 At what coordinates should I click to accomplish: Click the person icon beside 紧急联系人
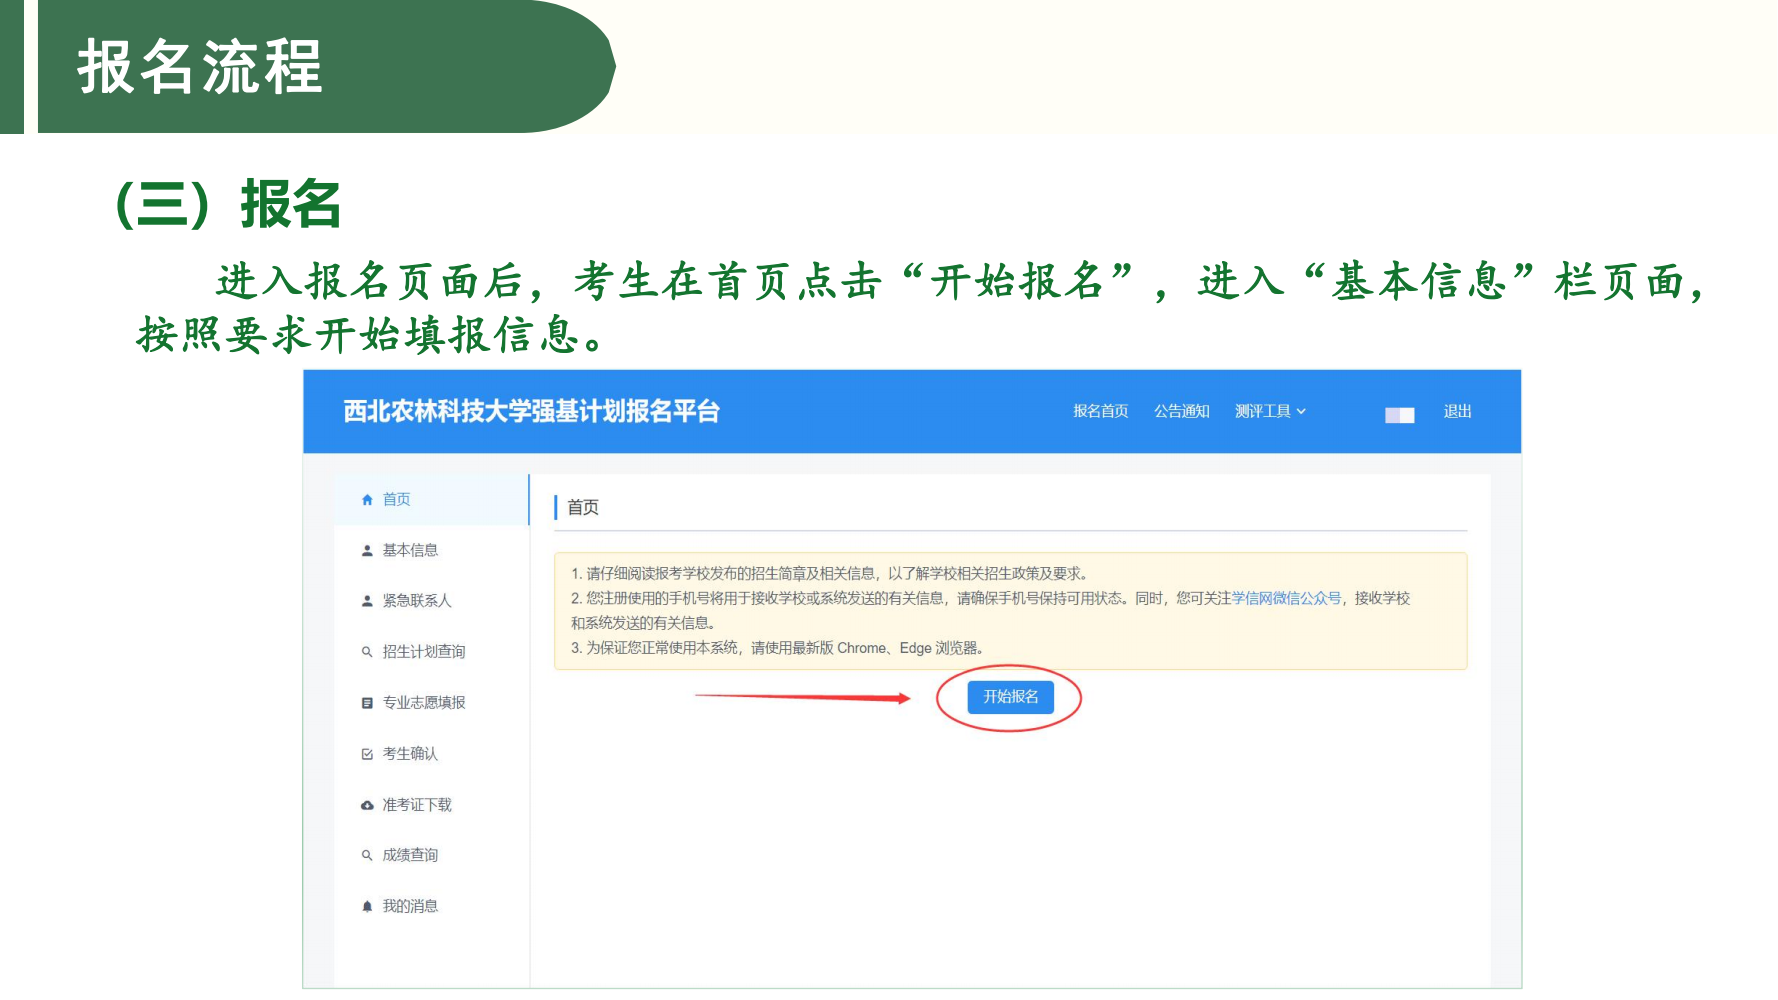point(367,601)
